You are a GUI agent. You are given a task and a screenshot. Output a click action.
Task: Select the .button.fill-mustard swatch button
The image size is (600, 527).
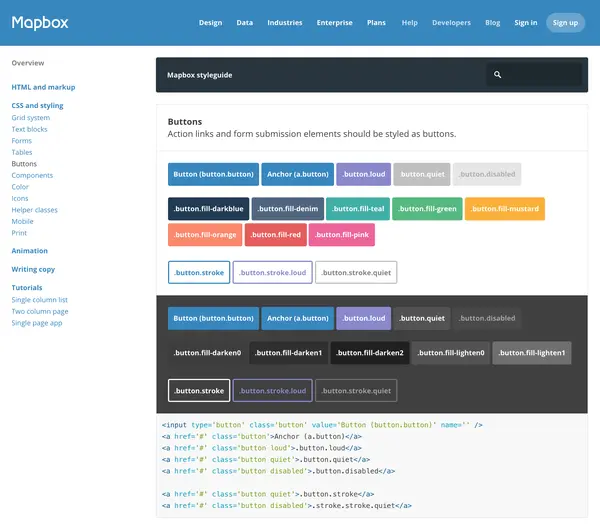tap(505, 209)
